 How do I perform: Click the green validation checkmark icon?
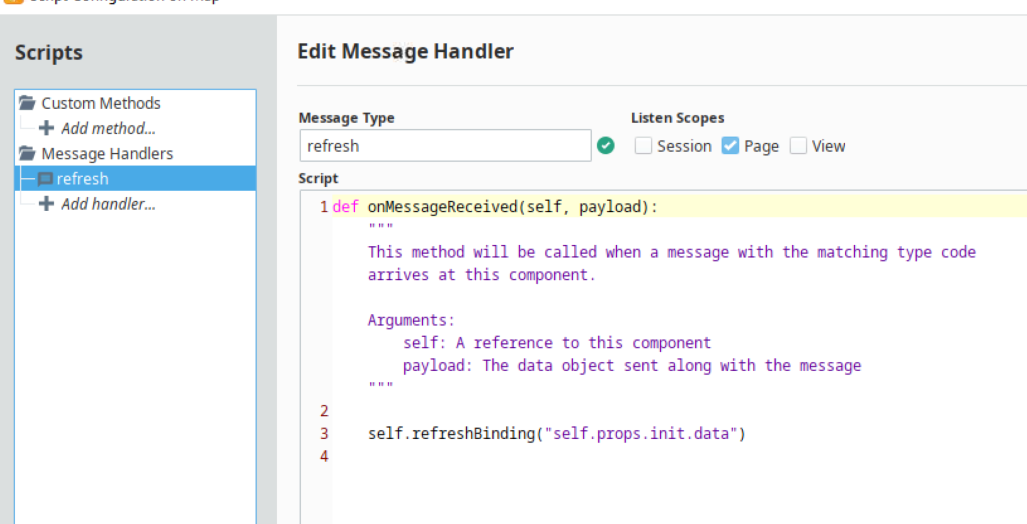606,145
